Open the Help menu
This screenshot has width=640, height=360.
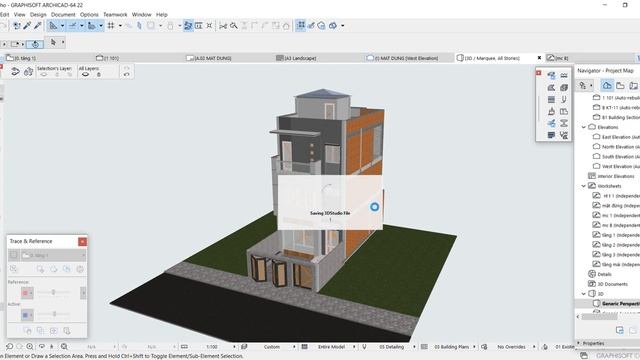click(162, 15)
